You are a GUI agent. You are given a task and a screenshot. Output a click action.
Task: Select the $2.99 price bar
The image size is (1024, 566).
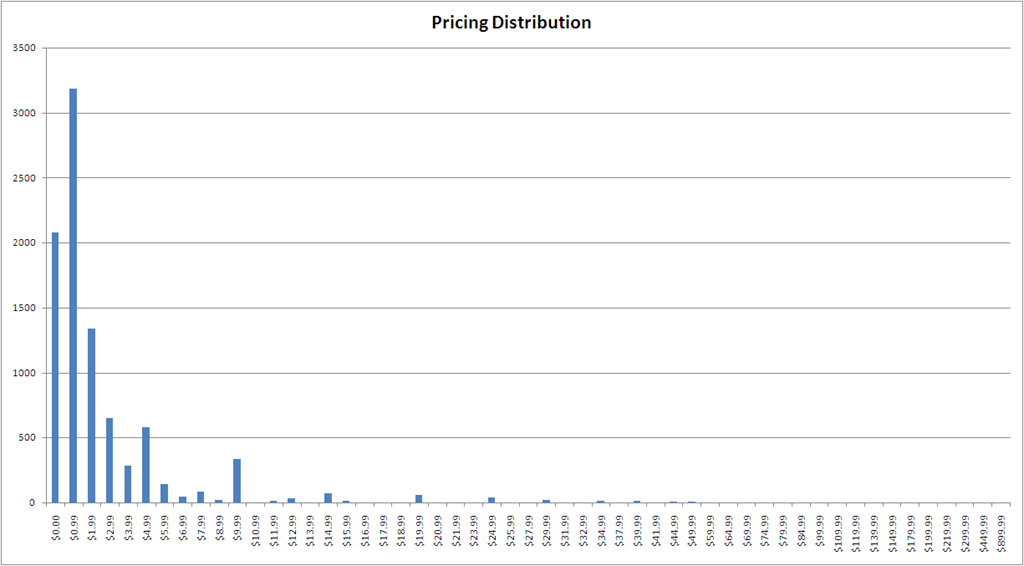tap(110, 460)
